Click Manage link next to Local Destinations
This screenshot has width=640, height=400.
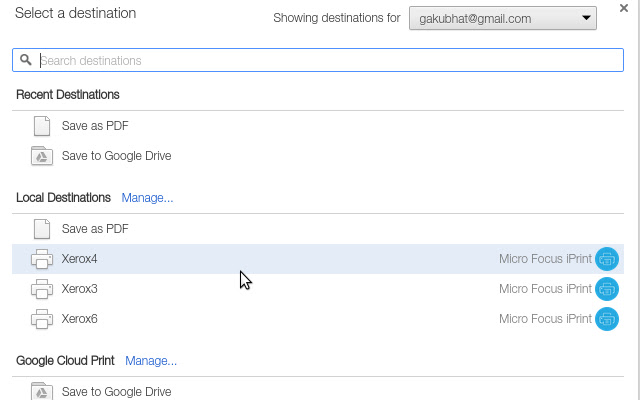(x=147, y=198)
